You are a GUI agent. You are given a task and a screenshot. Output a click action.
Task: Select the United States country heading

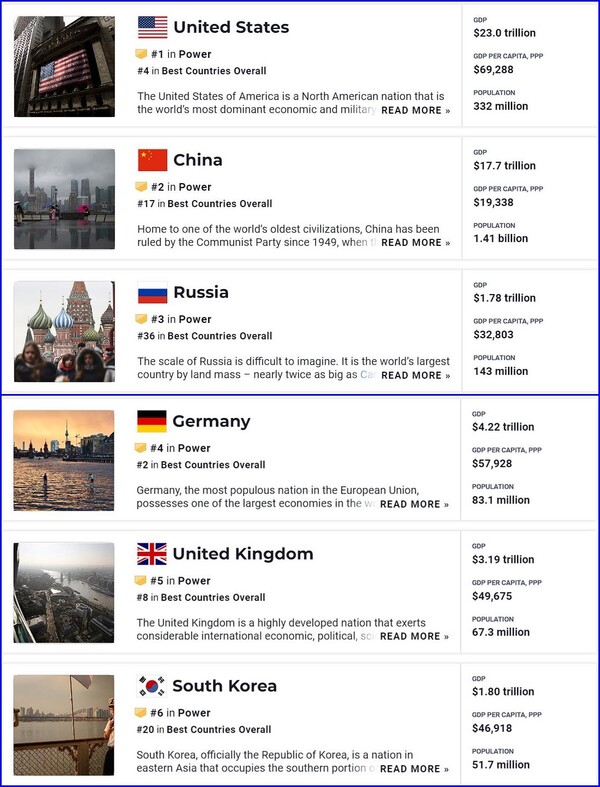[231, 27]
